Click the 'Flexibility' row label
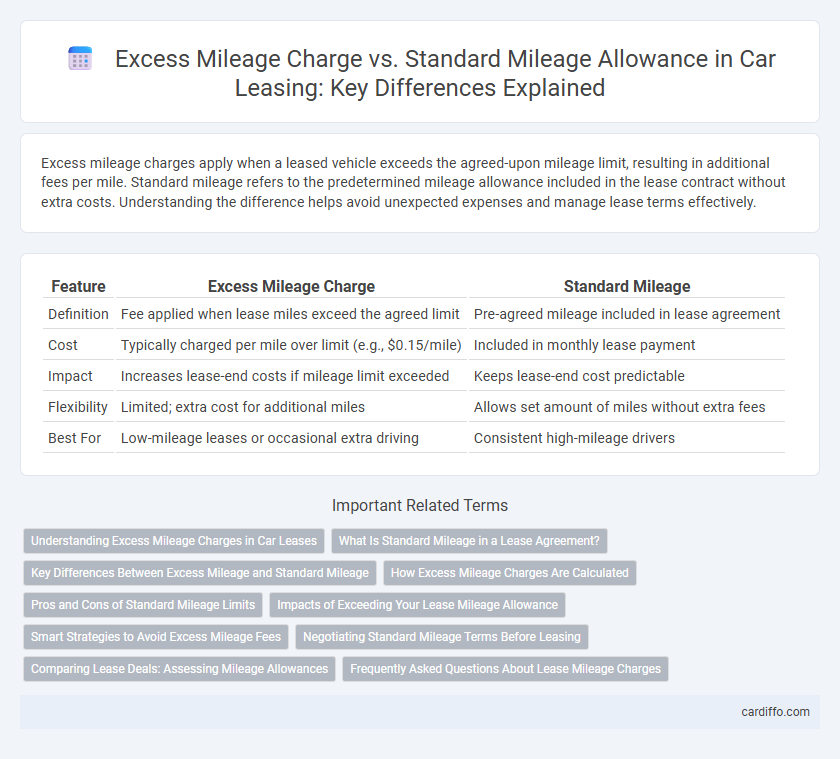The image size is (840, 759). coord(78,408)
